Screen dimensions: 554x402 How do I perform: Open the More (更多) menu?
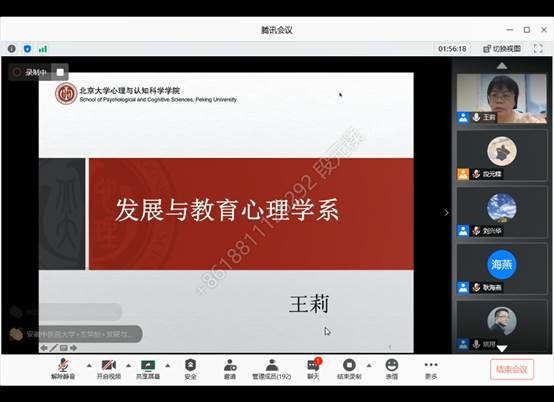431,369
